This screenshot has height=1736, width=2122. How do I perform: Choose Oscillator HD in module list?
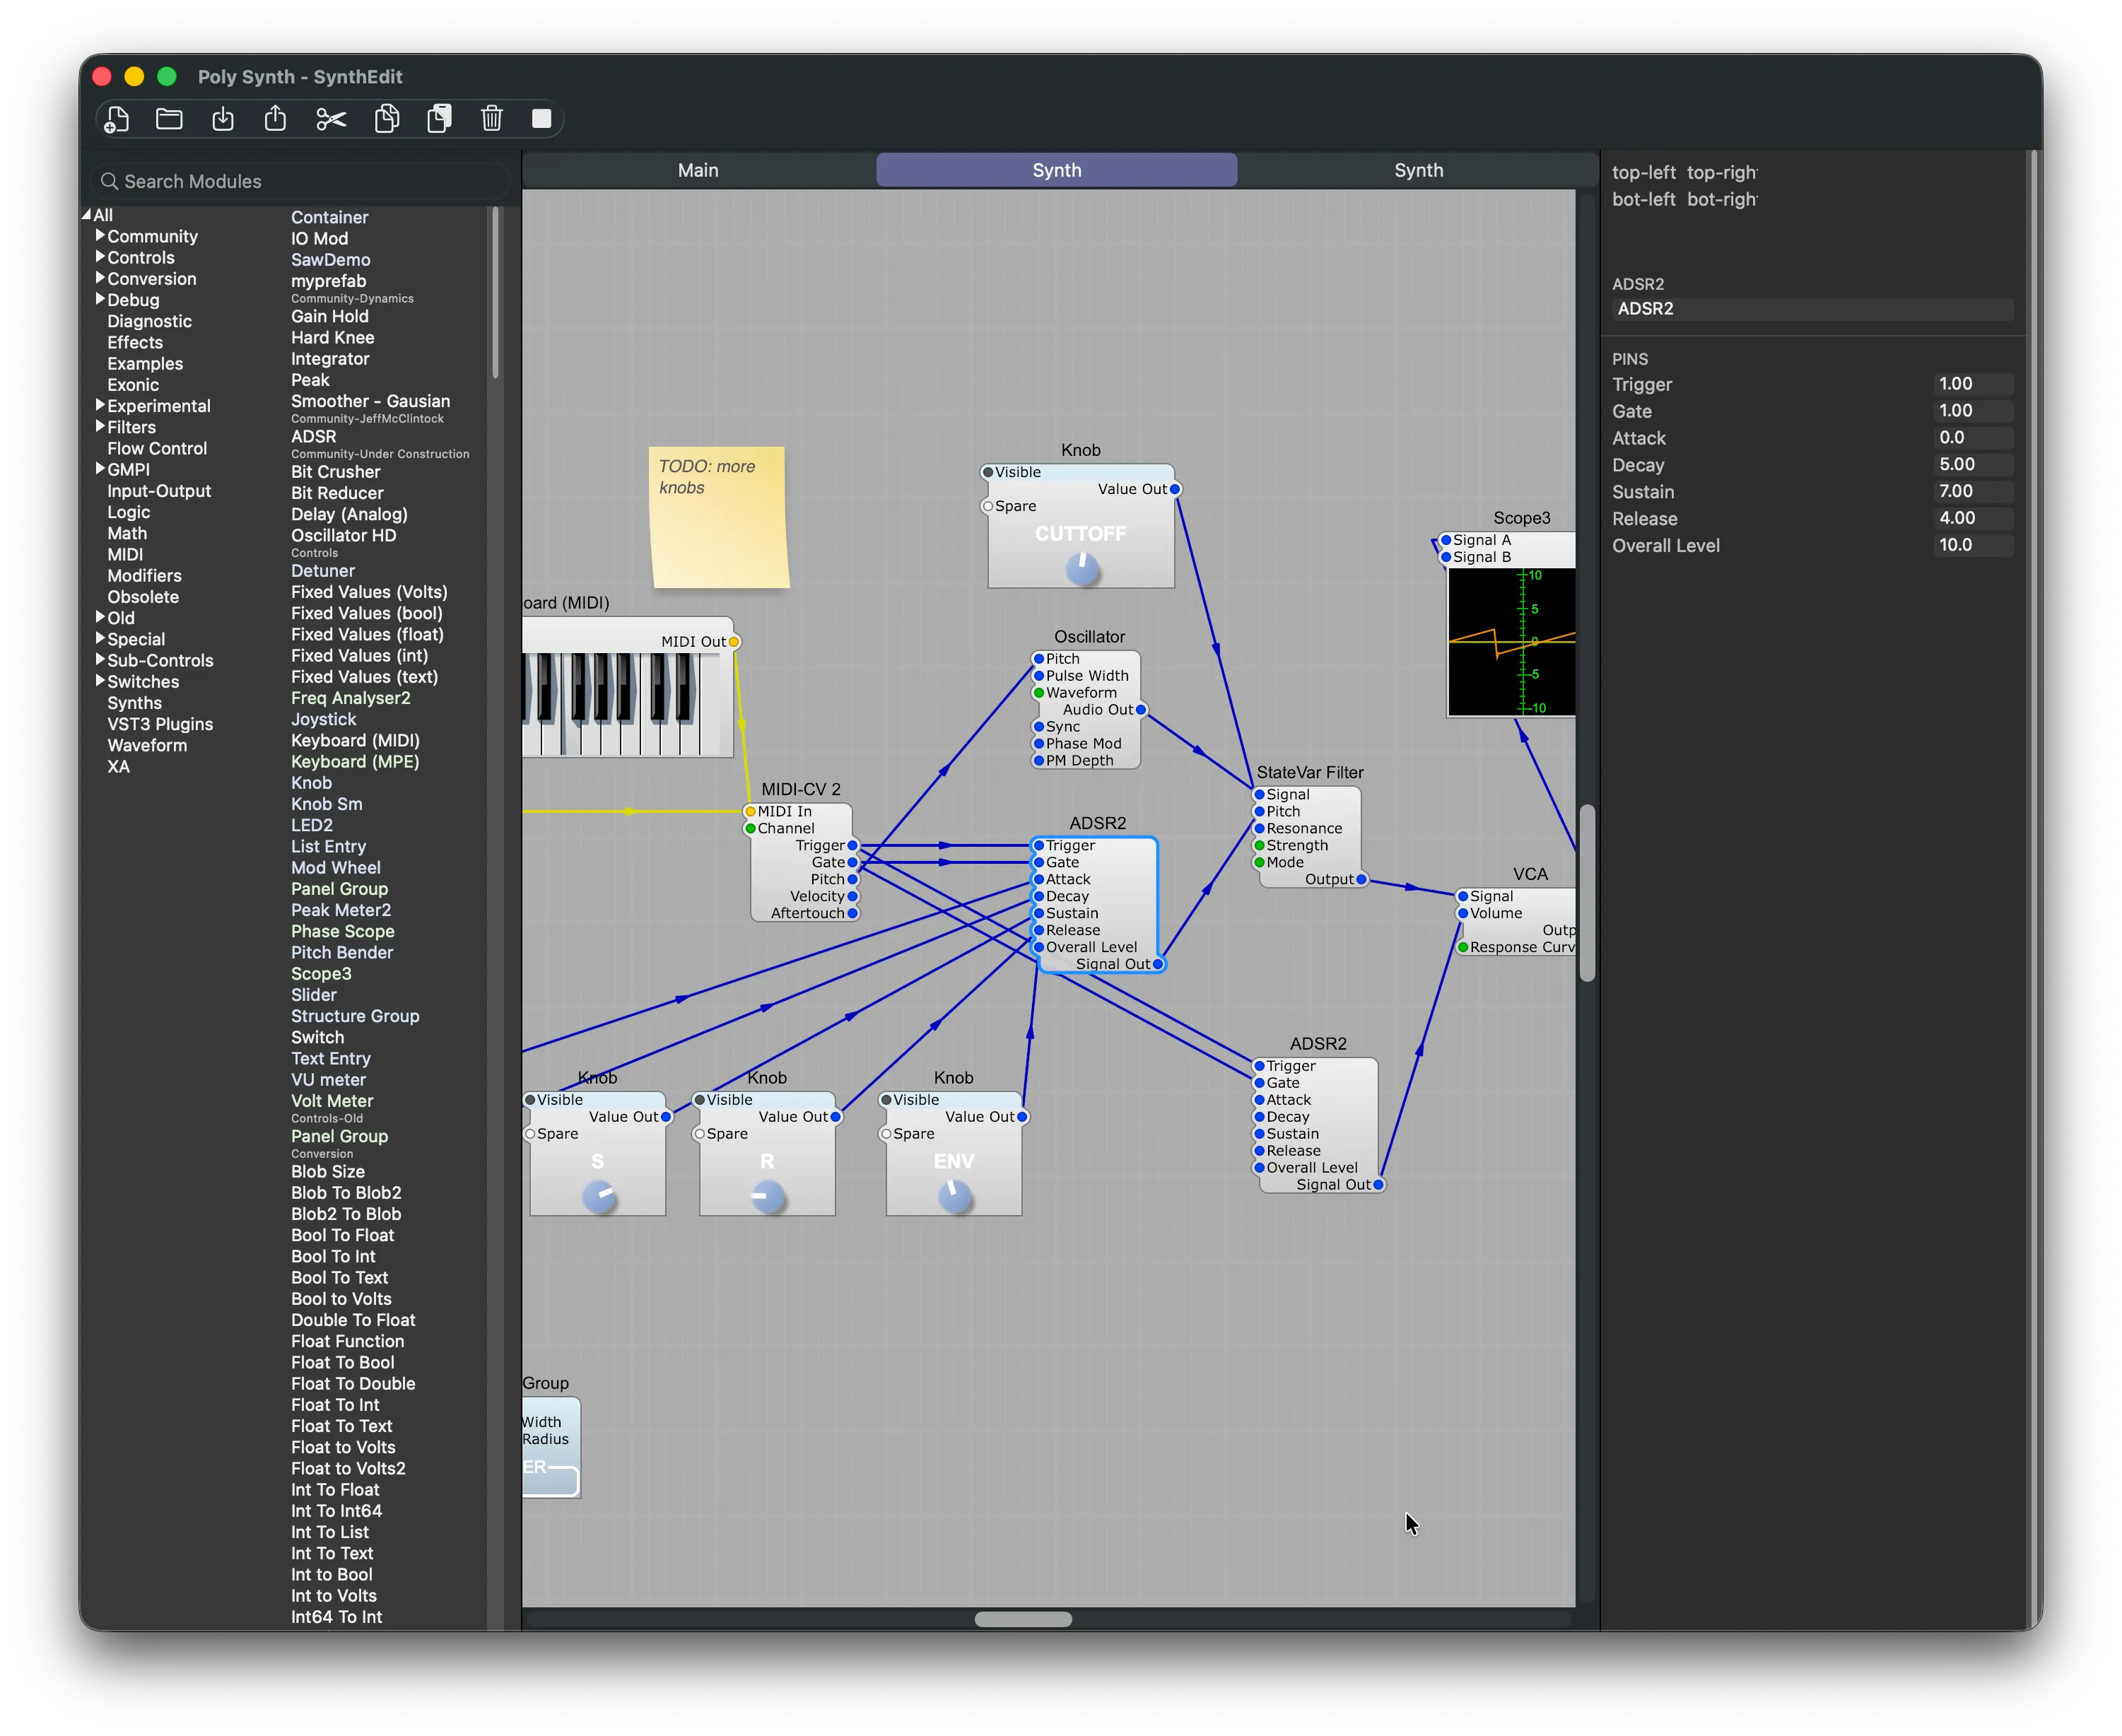pos(343,535)
